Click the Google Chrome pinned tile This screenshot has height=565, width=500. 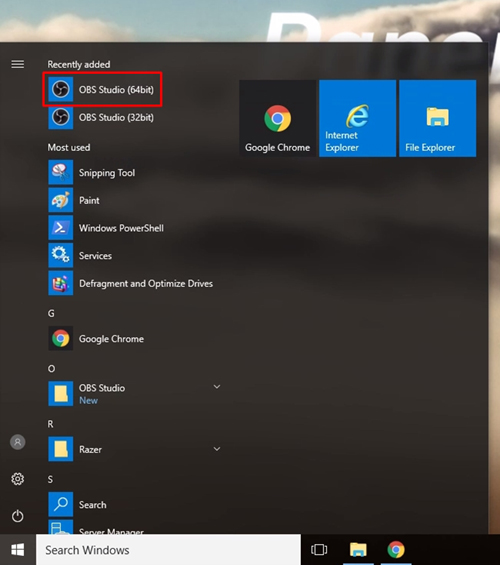(277, 118)
